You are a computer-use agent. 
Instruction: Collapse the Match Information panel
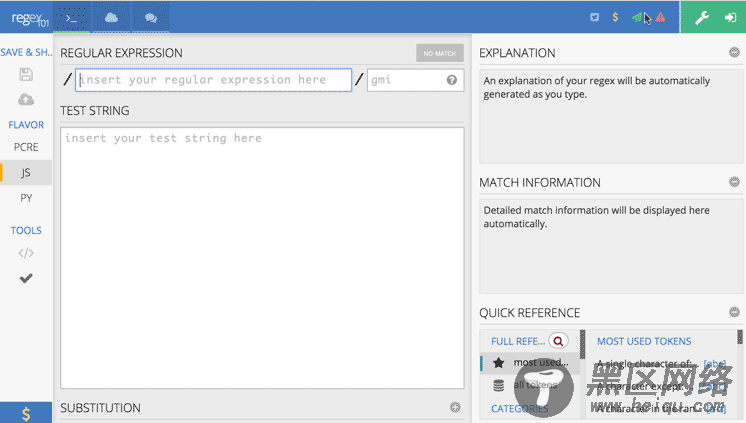coord(734,182)
